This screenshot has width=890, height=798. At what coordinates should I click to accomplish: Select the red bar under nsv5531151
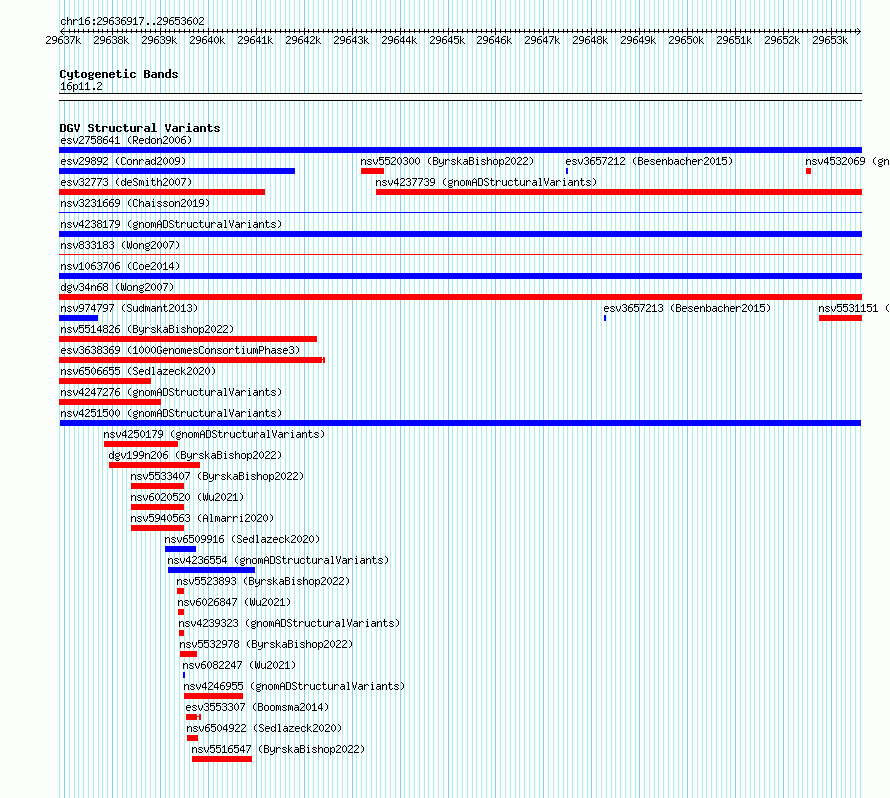click(841, 318)
